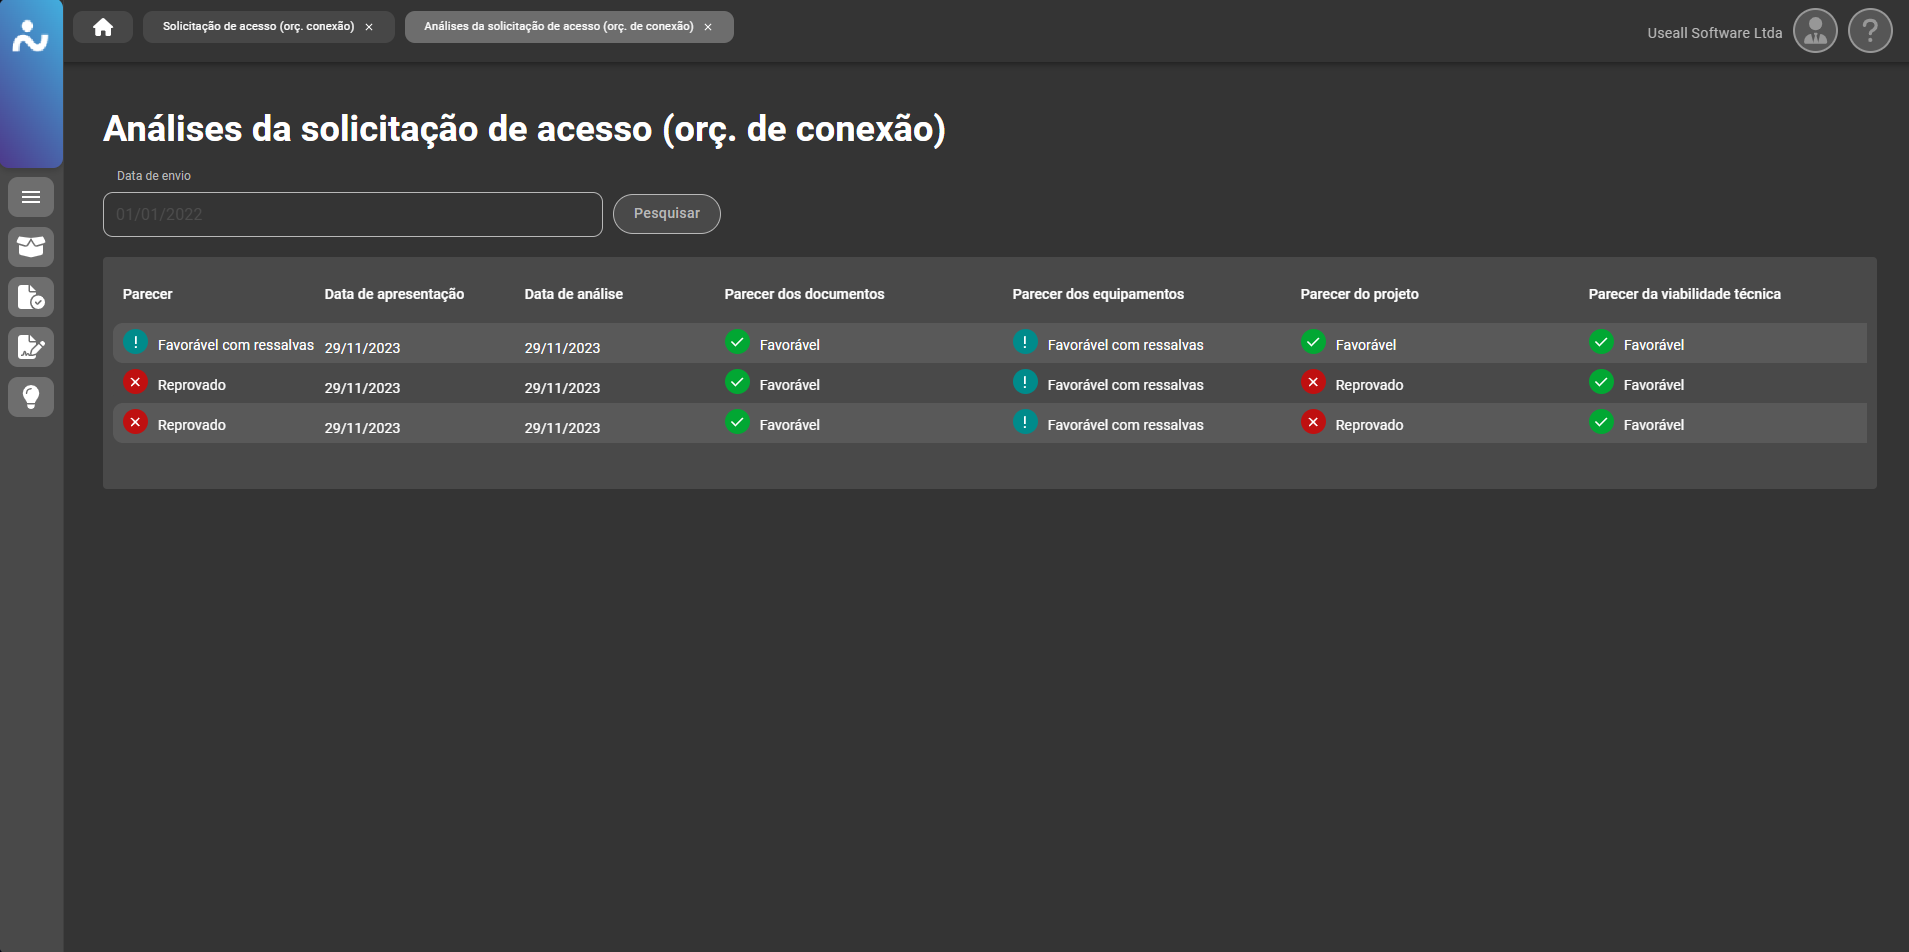Viewport: 1909px width, 952px height.
Task: Click the Parecer da viabilidade técnica header
Action: 1684,294
